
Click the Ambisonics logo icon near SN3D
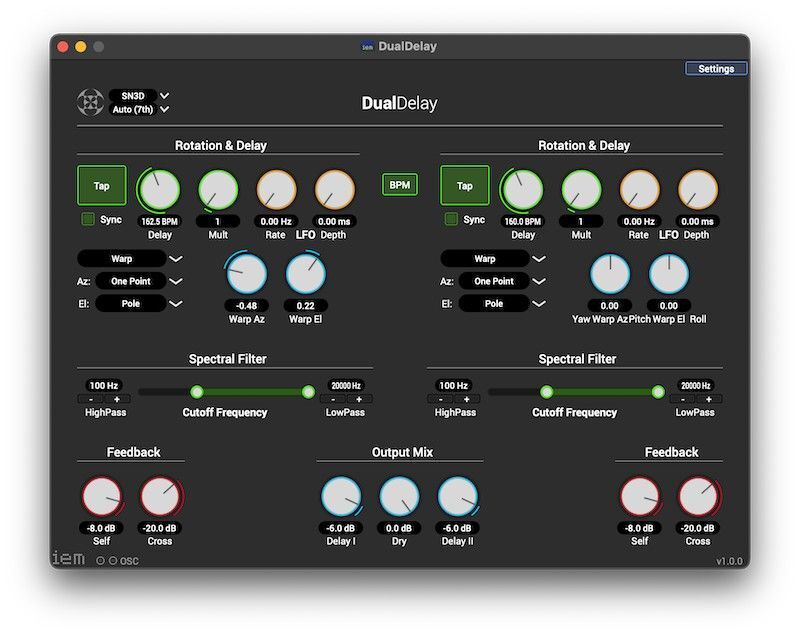pos(90,102)
